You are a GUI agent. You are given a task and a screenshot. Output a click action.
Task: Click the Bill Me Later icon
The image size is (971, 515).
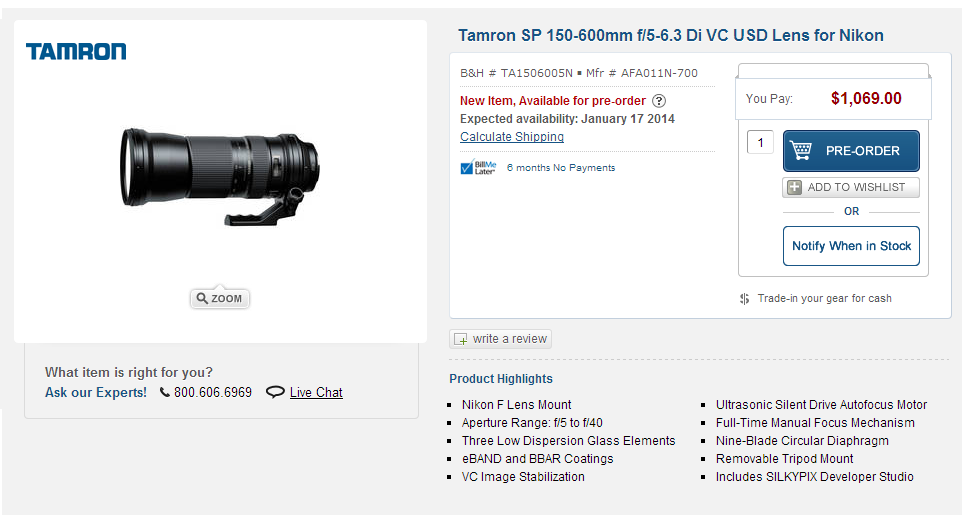pyautogui.click(x=478, y=167)
